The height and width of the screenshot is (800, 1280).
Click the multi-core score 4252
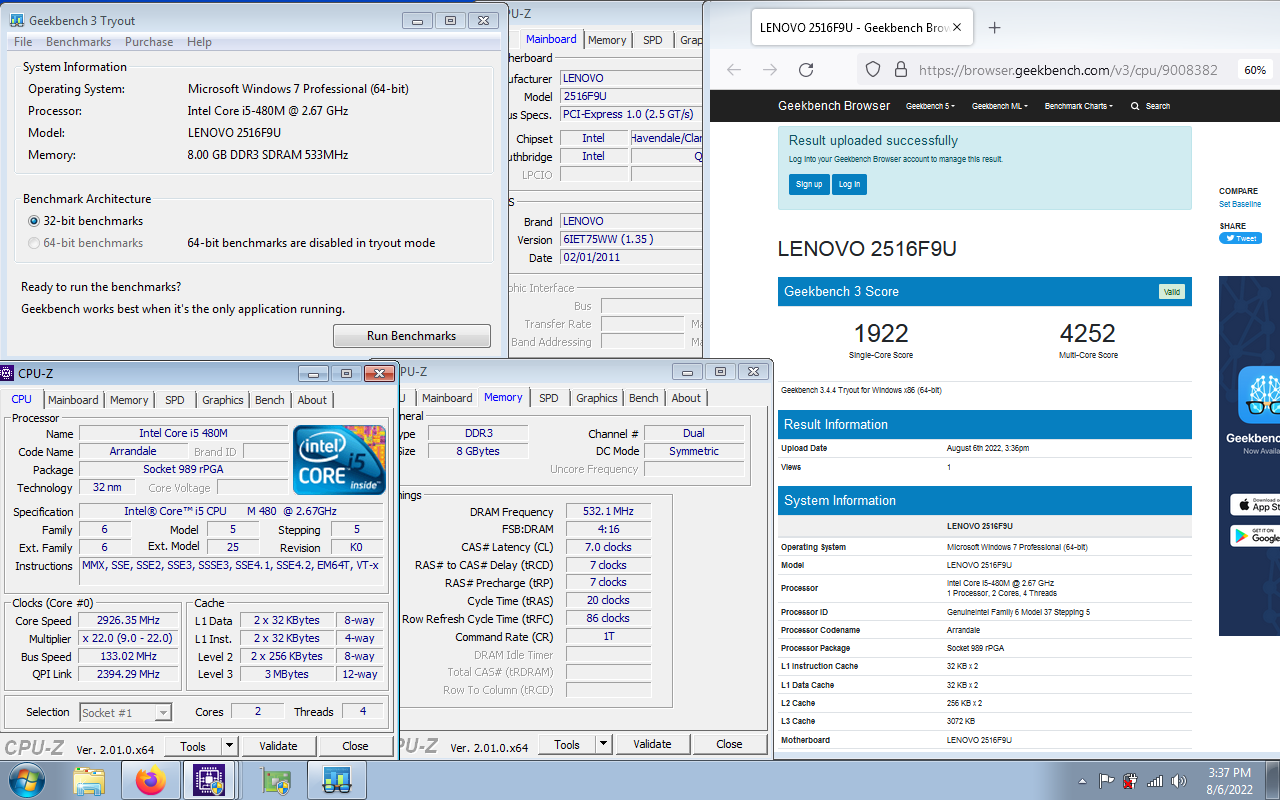click(1087, 333)
